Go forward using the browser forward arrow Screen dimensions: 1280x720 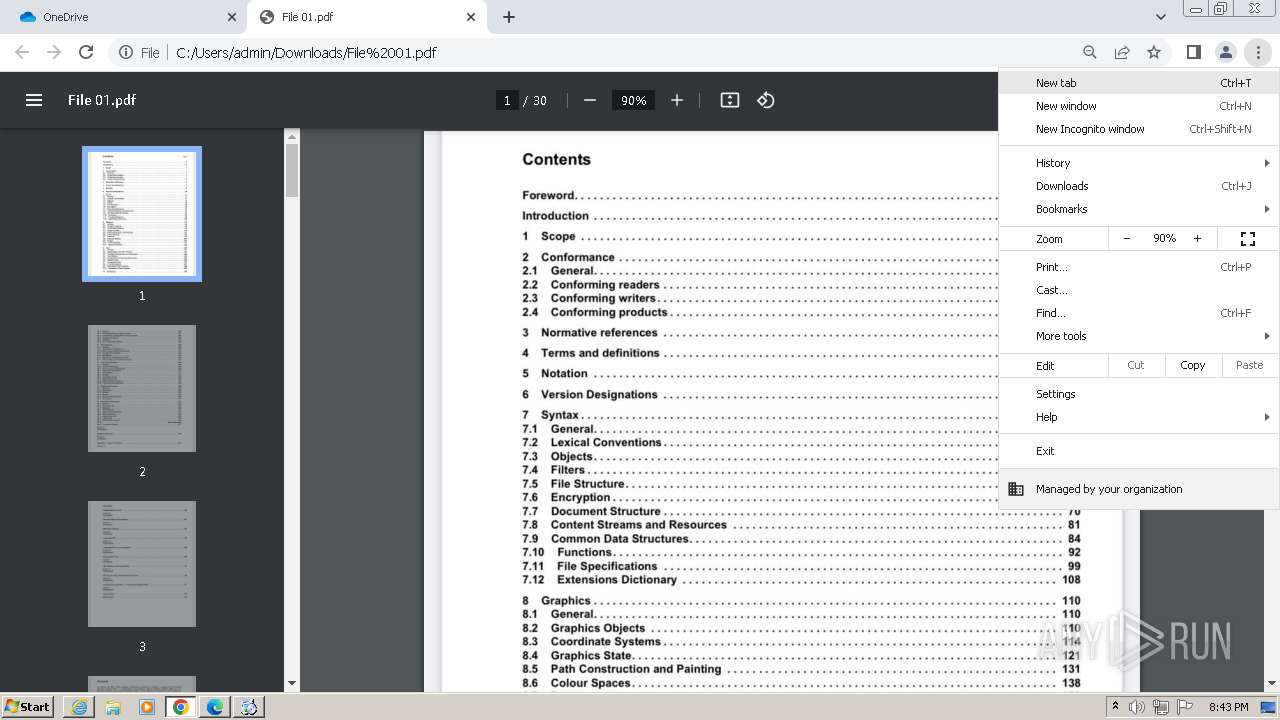(54, 52)
